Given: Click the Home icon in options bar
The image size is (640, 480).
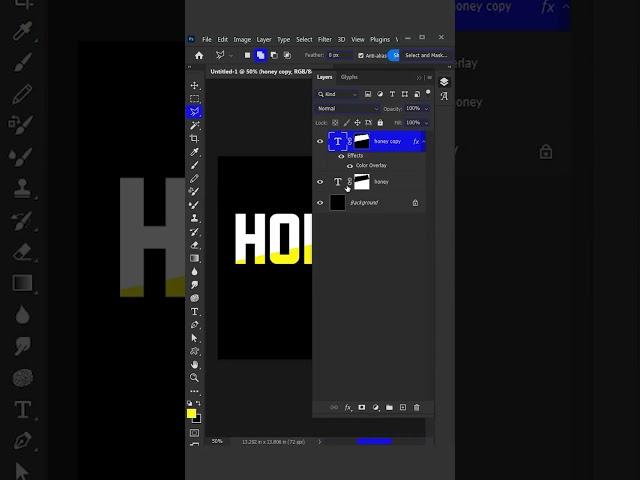Looking at the screenshot, I should click(199, 56).
